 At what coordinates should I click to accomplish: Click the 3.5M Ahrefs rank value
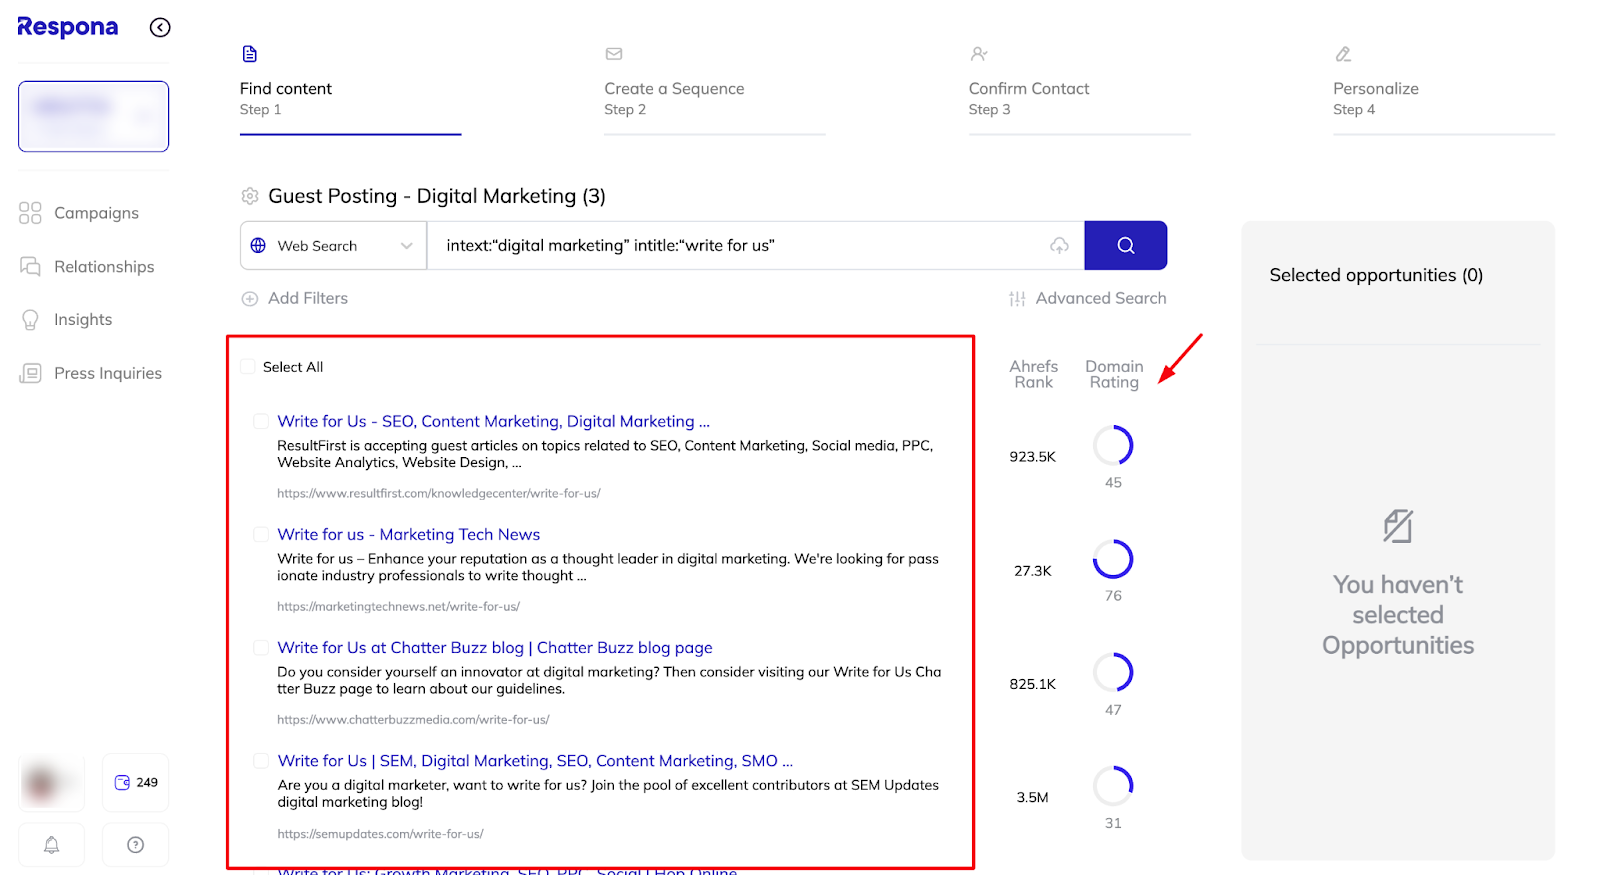click(1033, 798)
